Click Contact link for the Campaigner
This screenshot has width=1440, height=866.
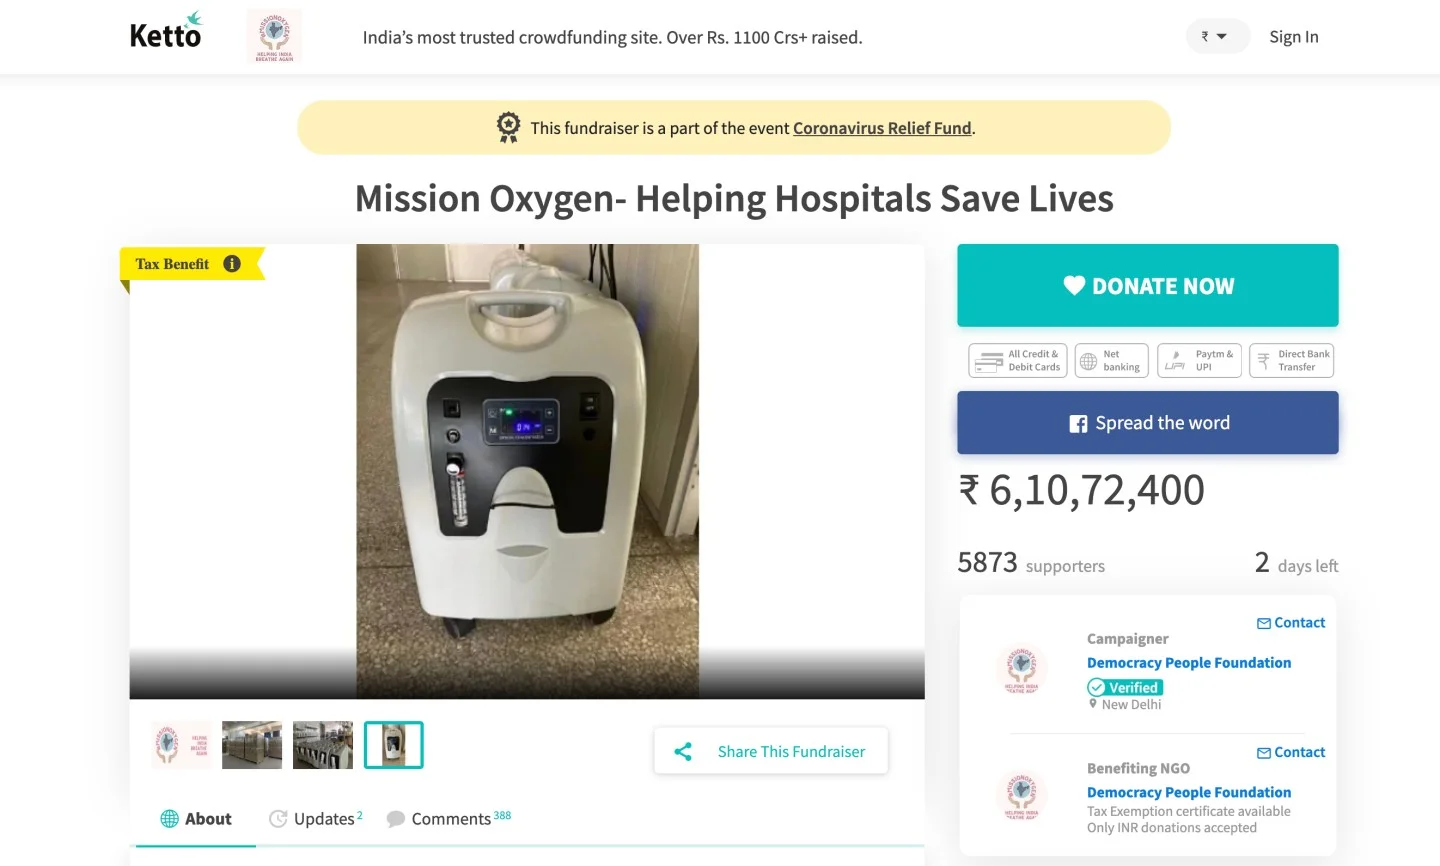tap(1291, 623)
